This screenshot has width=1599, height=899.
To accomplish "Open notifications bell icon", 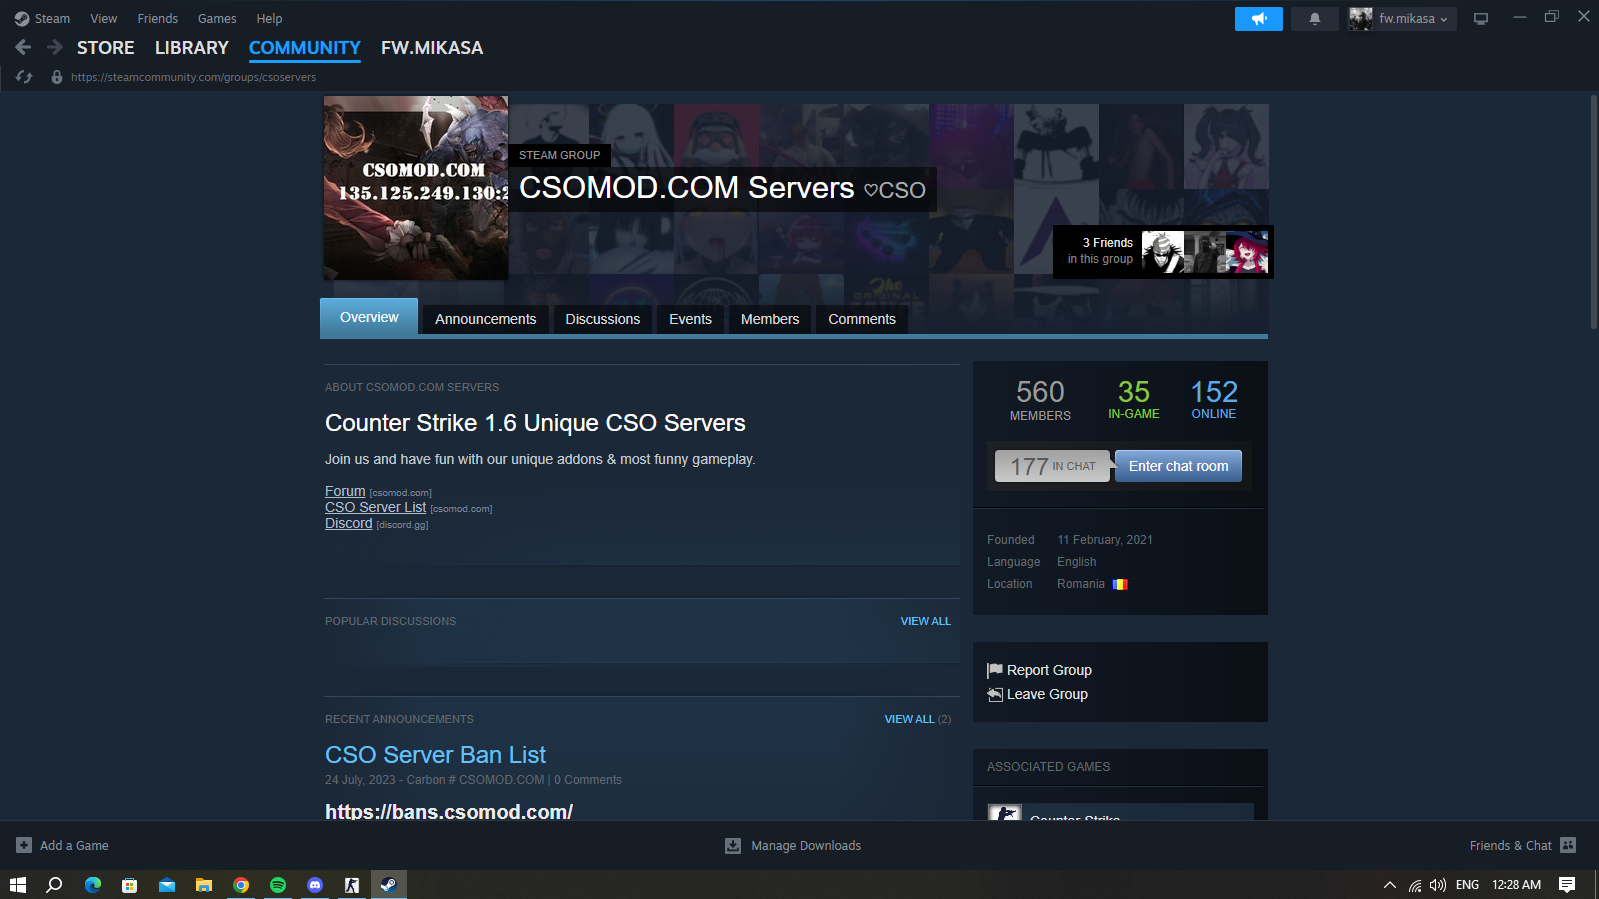I will pyautogui.click(x=1314, y=19).
